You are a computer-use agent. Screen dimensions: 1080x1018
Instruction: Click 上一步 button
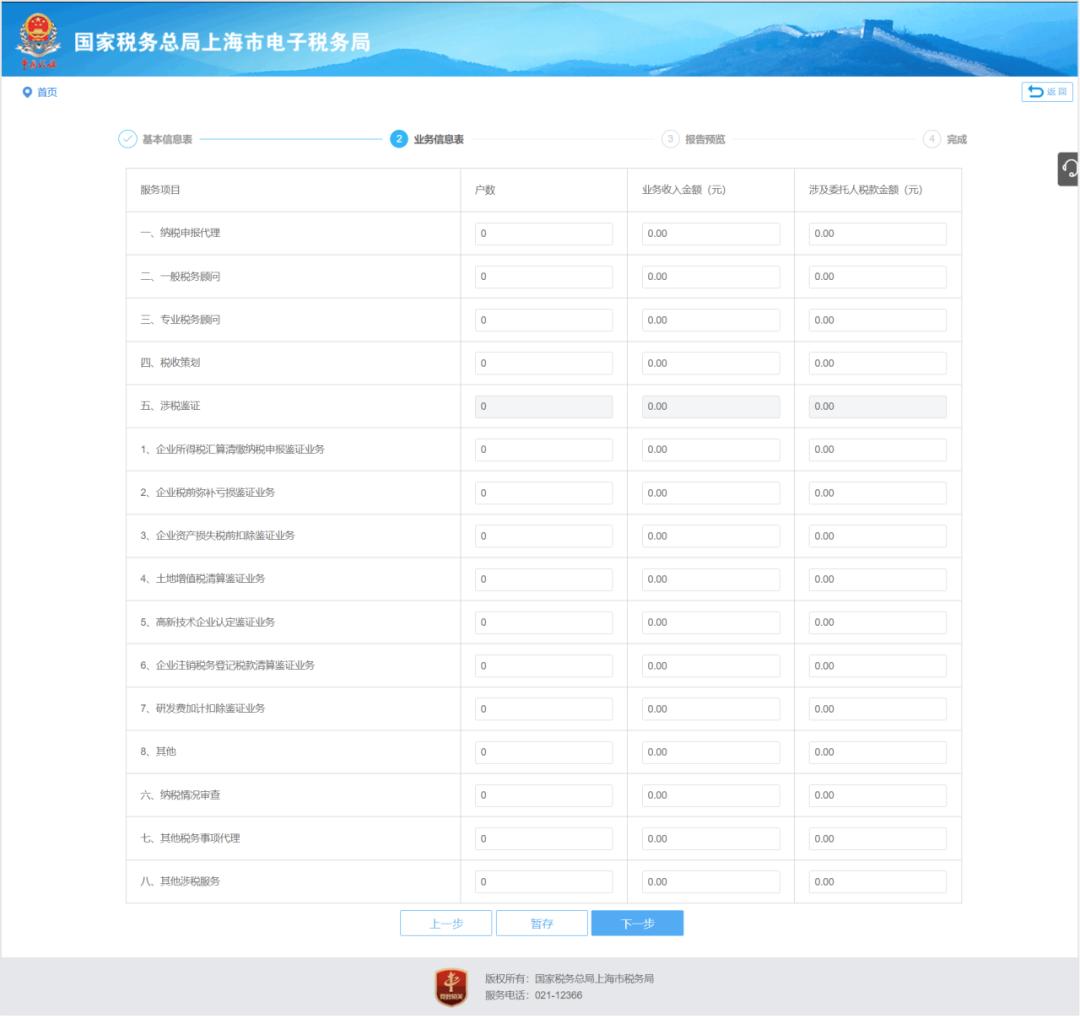[x=446, y=923]
